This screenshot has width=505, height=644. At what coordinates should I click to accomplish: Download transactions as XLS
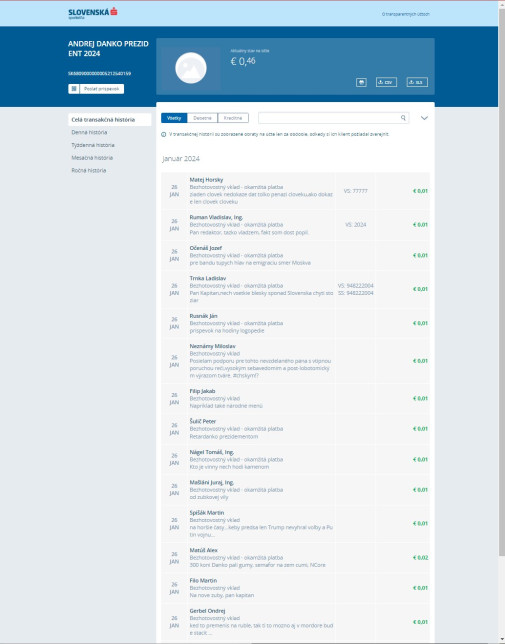417,82
